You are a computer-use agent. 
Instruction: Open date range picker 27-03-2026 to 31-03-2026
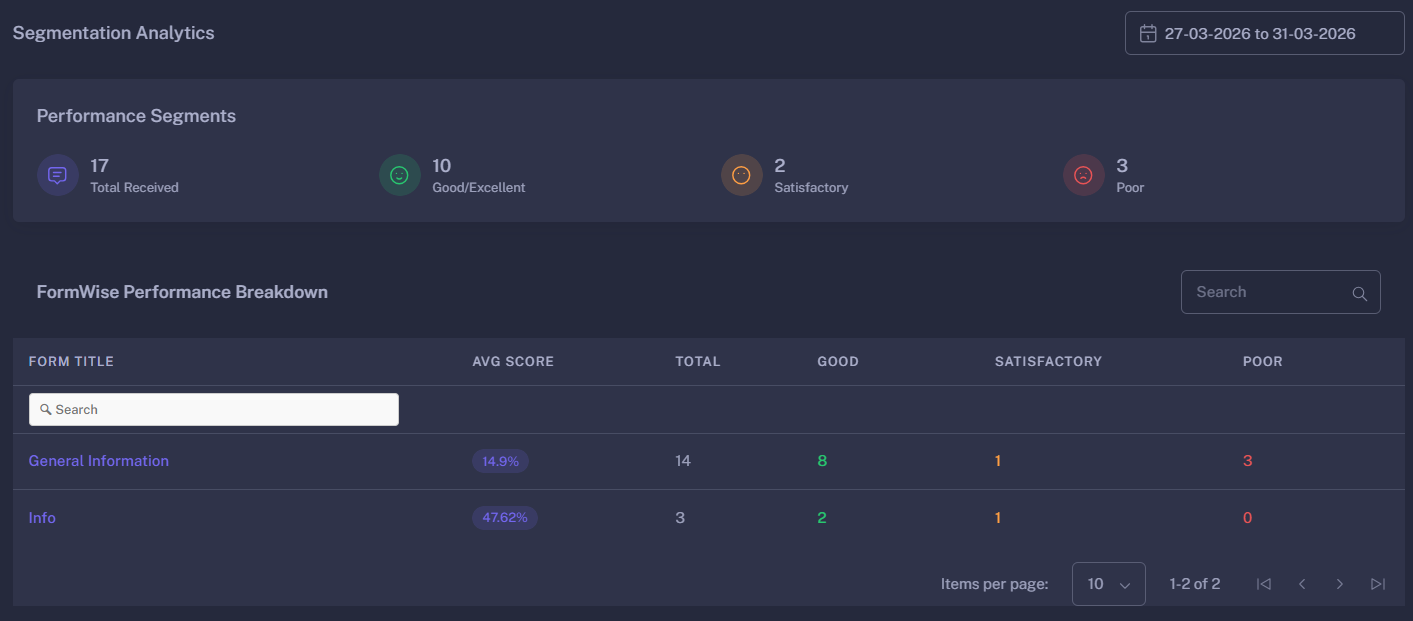click(1265, 33)
